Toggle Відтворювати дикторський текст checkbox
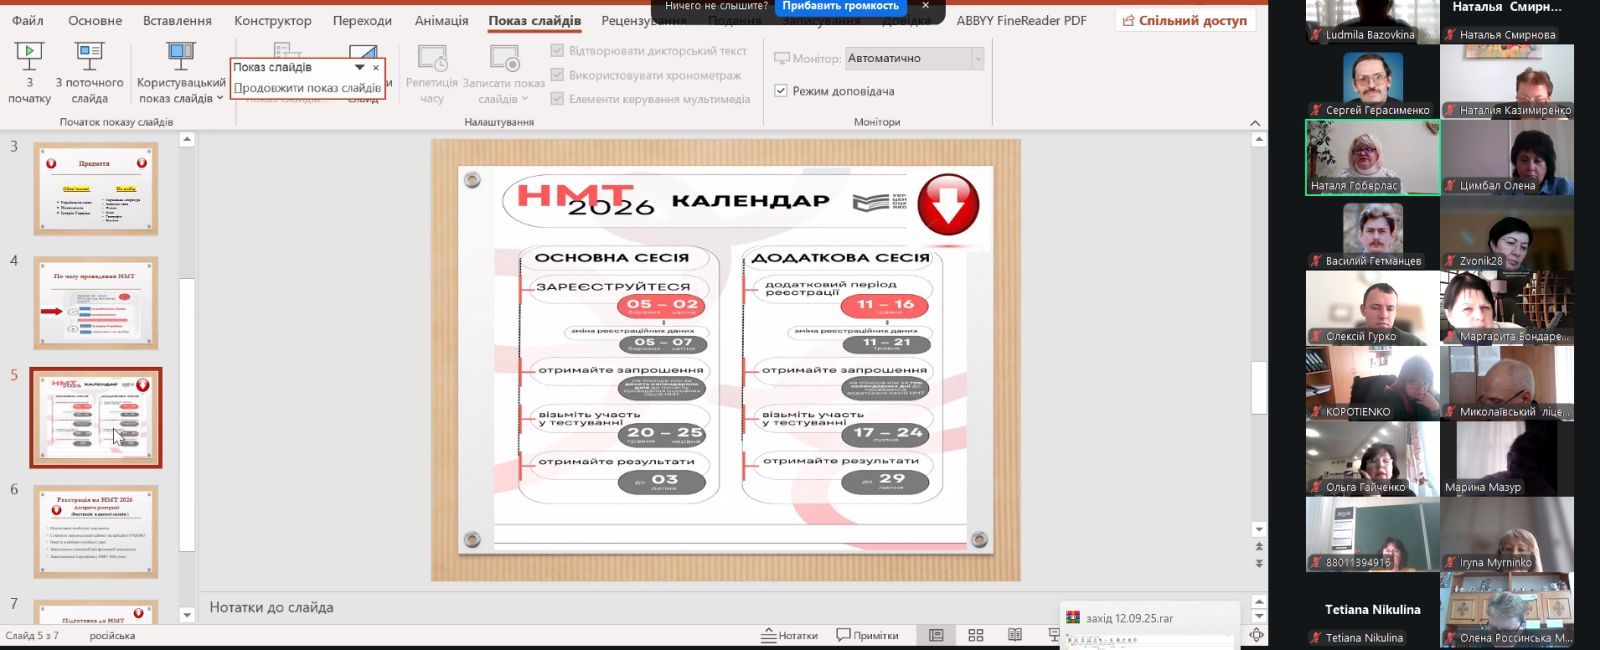Image resolution: width=1600 pixels, height=650 pixels. (x=557, y=50)
